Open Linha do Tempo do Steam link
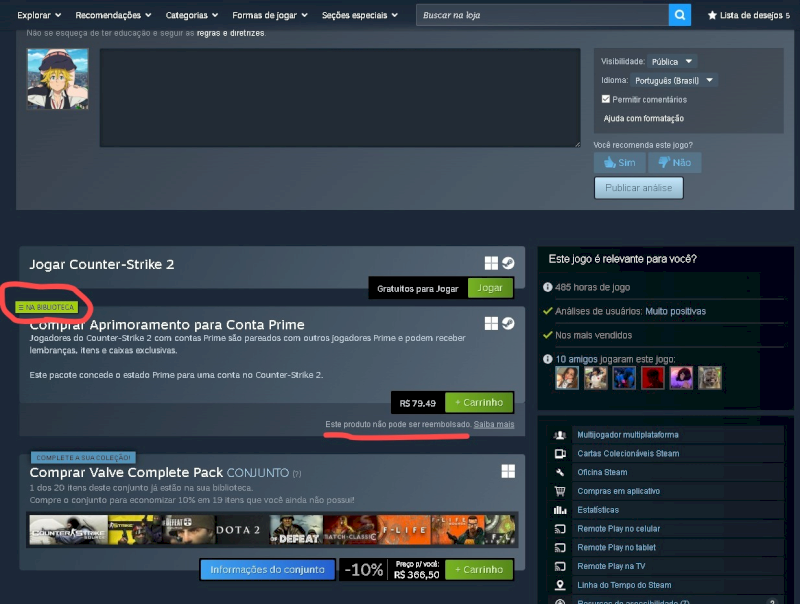The image size is (800, 604). [624, 585]
